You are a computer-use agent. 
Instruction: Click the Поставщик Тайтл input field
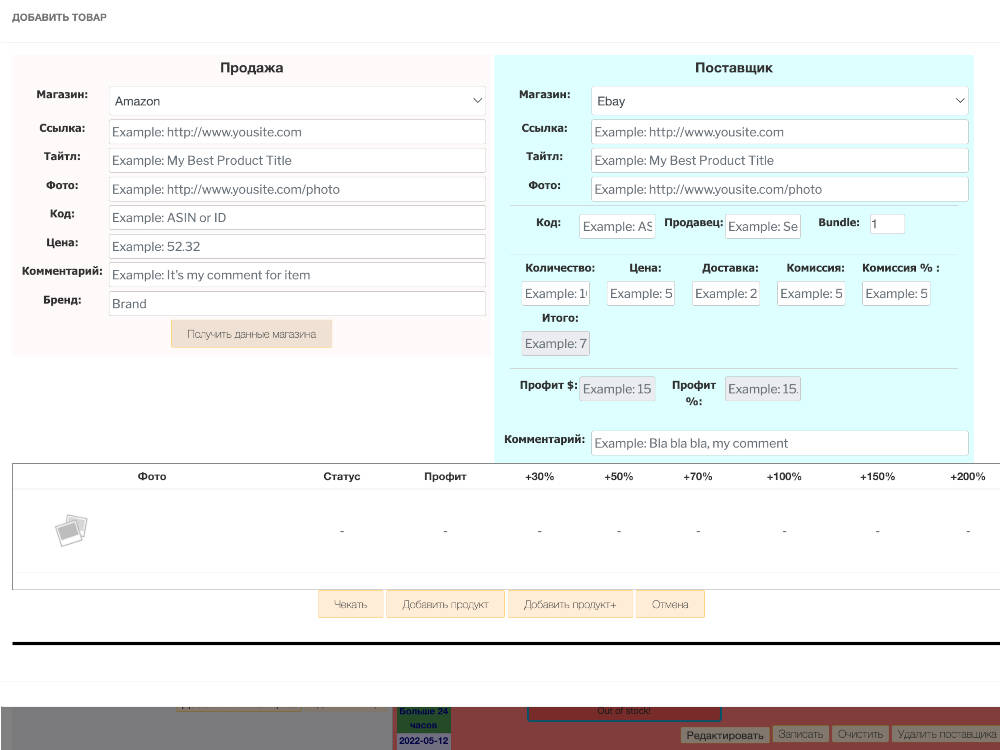(x=779, y=161)
